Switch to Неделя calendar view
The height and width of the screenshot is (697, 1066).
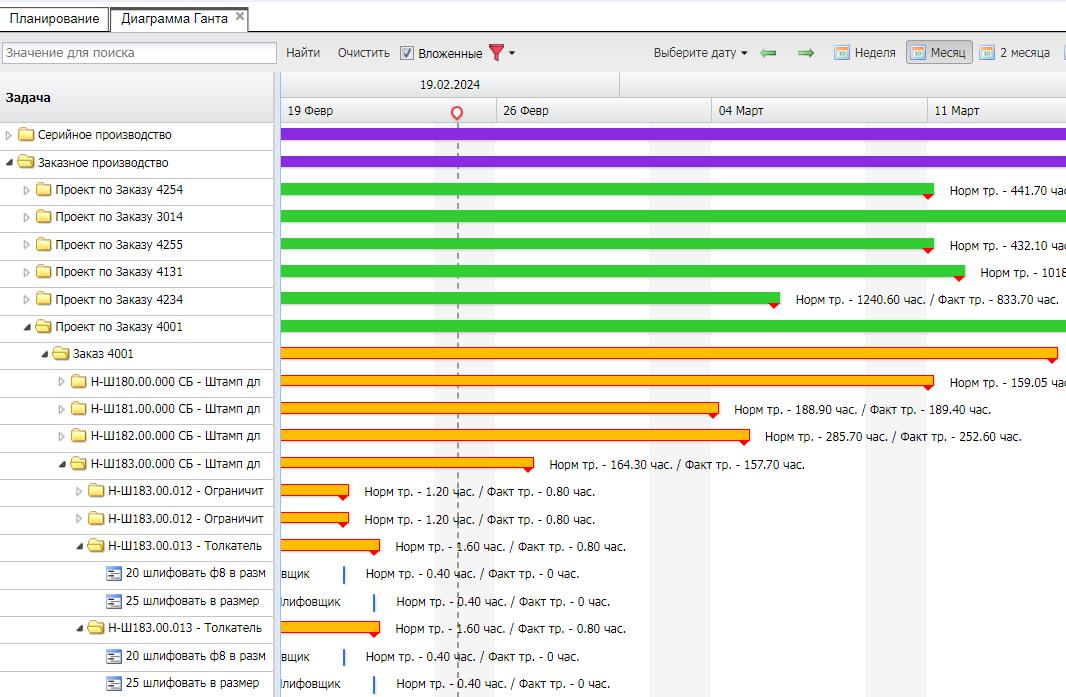pos(865,52)
